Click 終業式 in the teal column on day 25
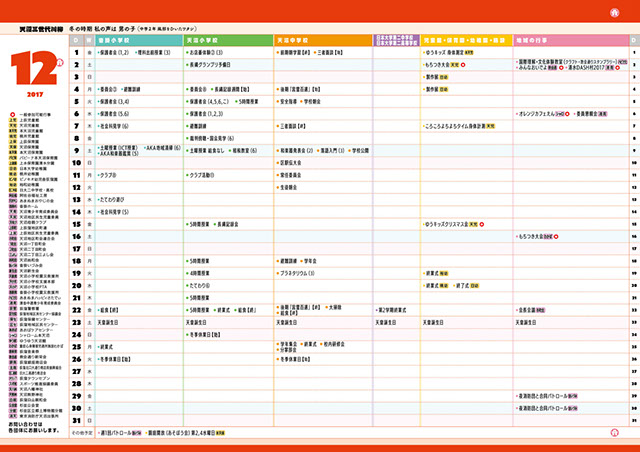This screenshot has width=640, height=452. point(106,347)
